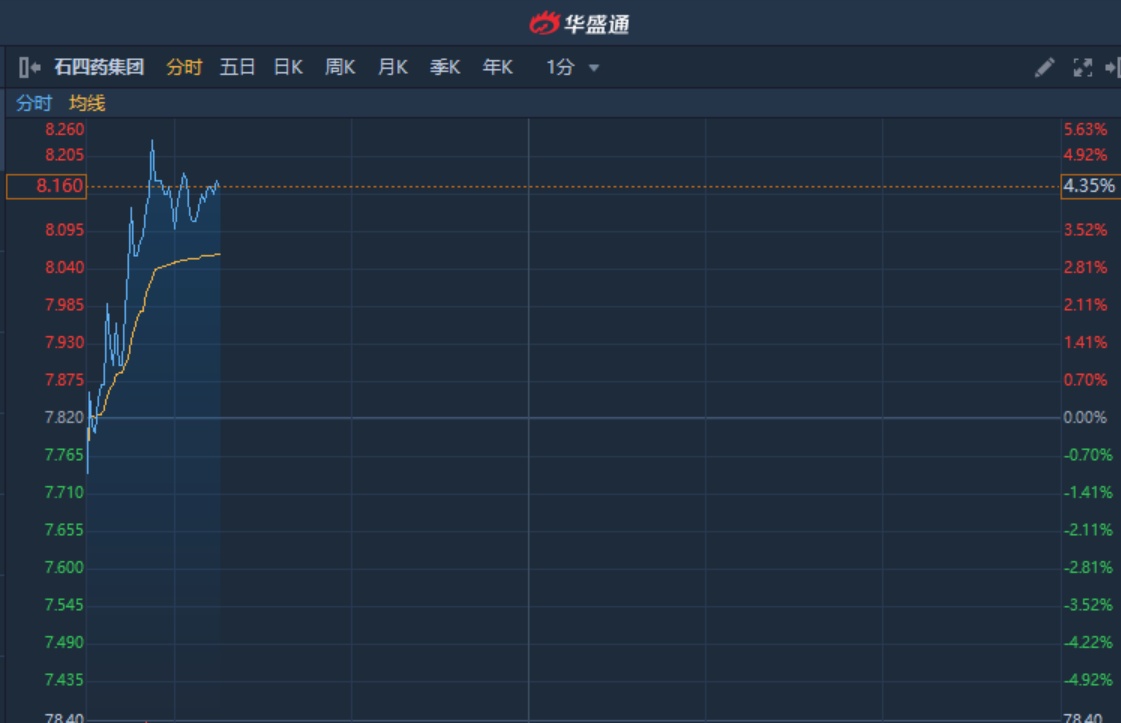Switch to the 日K chart tab
The width and height of the screenshot is (1121, 723).
point(288,67)
